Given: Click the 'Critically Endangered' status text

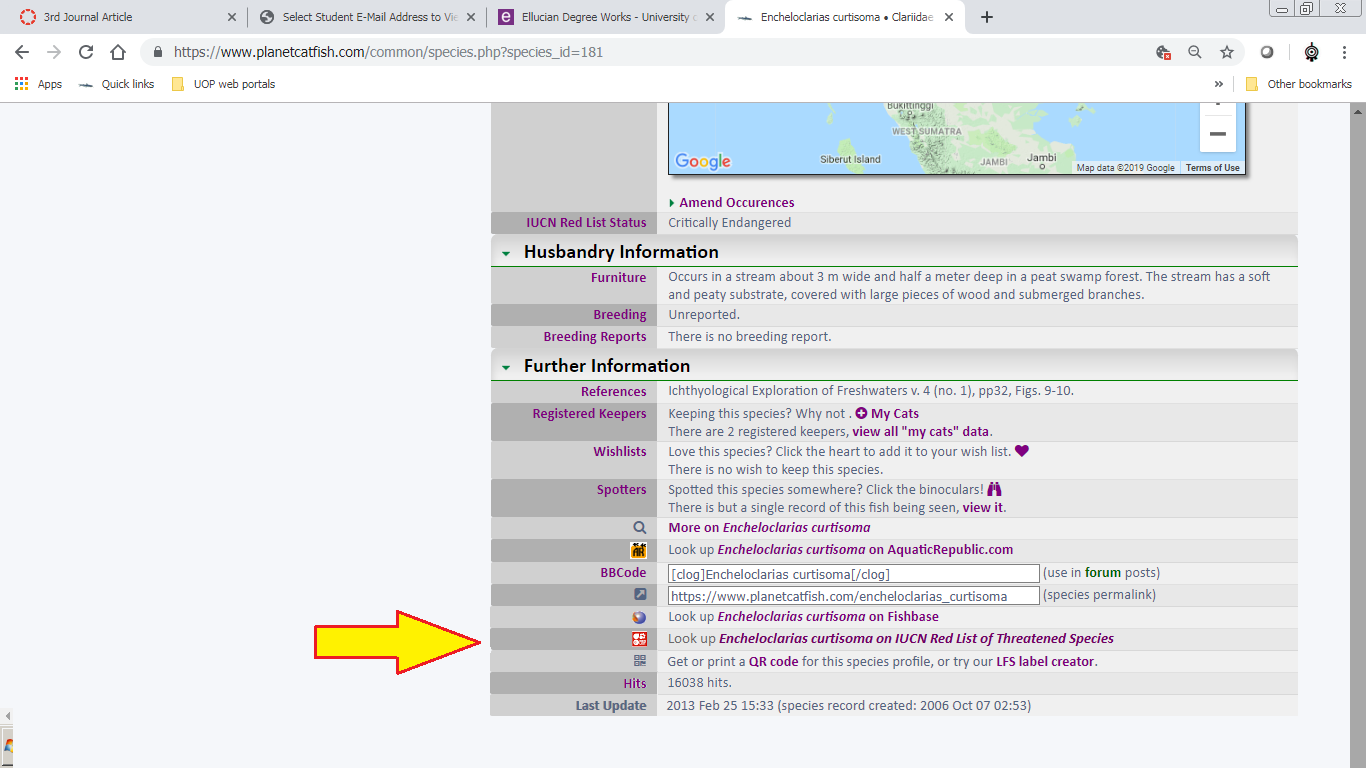Looking at the screenshot, I should [x=729, y=223].
